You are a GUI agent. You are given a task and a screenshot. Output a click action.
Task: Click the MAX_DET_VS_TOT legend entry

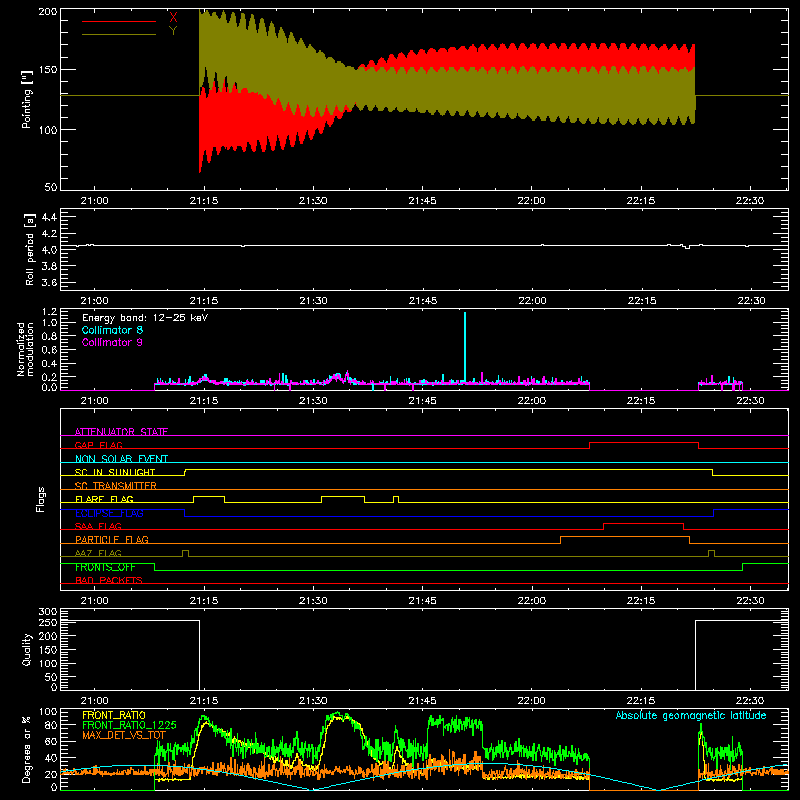pos(124,735)
